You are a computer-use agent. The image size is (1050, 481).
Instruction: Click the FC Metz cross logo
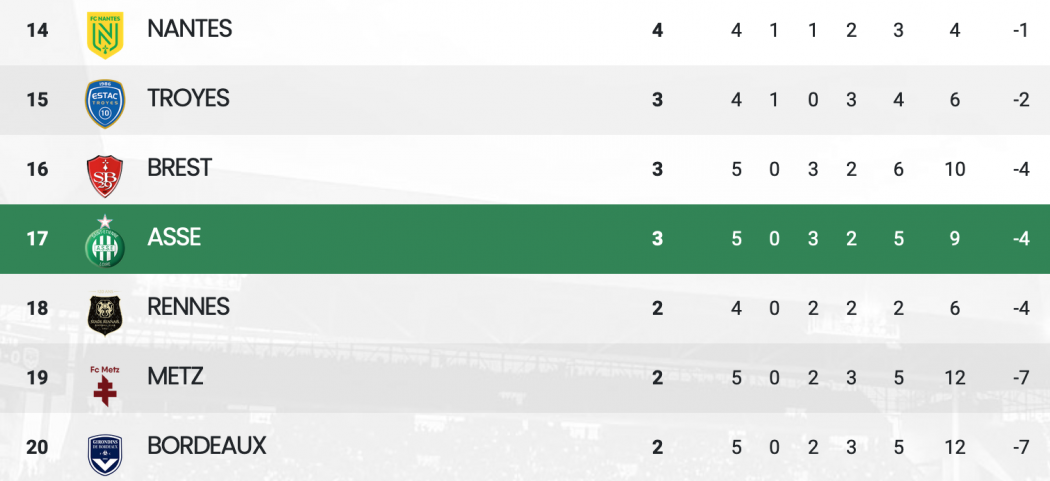(105, 386)
